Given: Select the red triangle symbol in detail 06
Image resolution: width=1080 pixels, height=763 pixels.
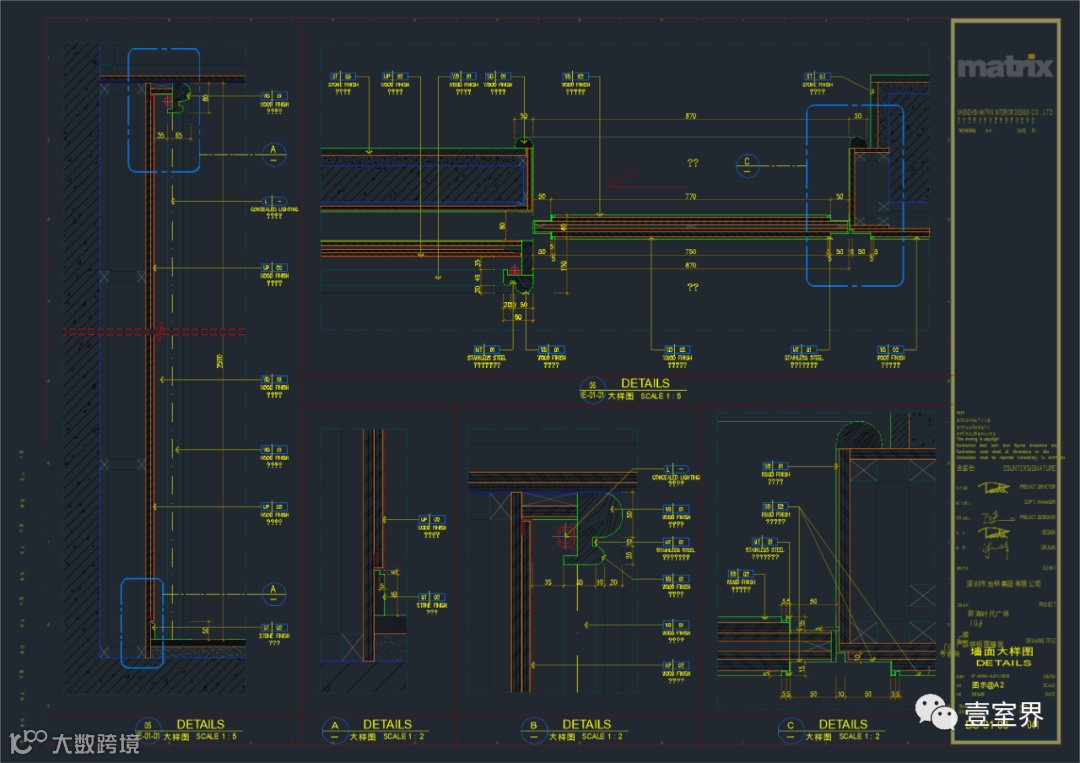Looking at the screenshot, I should point(621,178).
